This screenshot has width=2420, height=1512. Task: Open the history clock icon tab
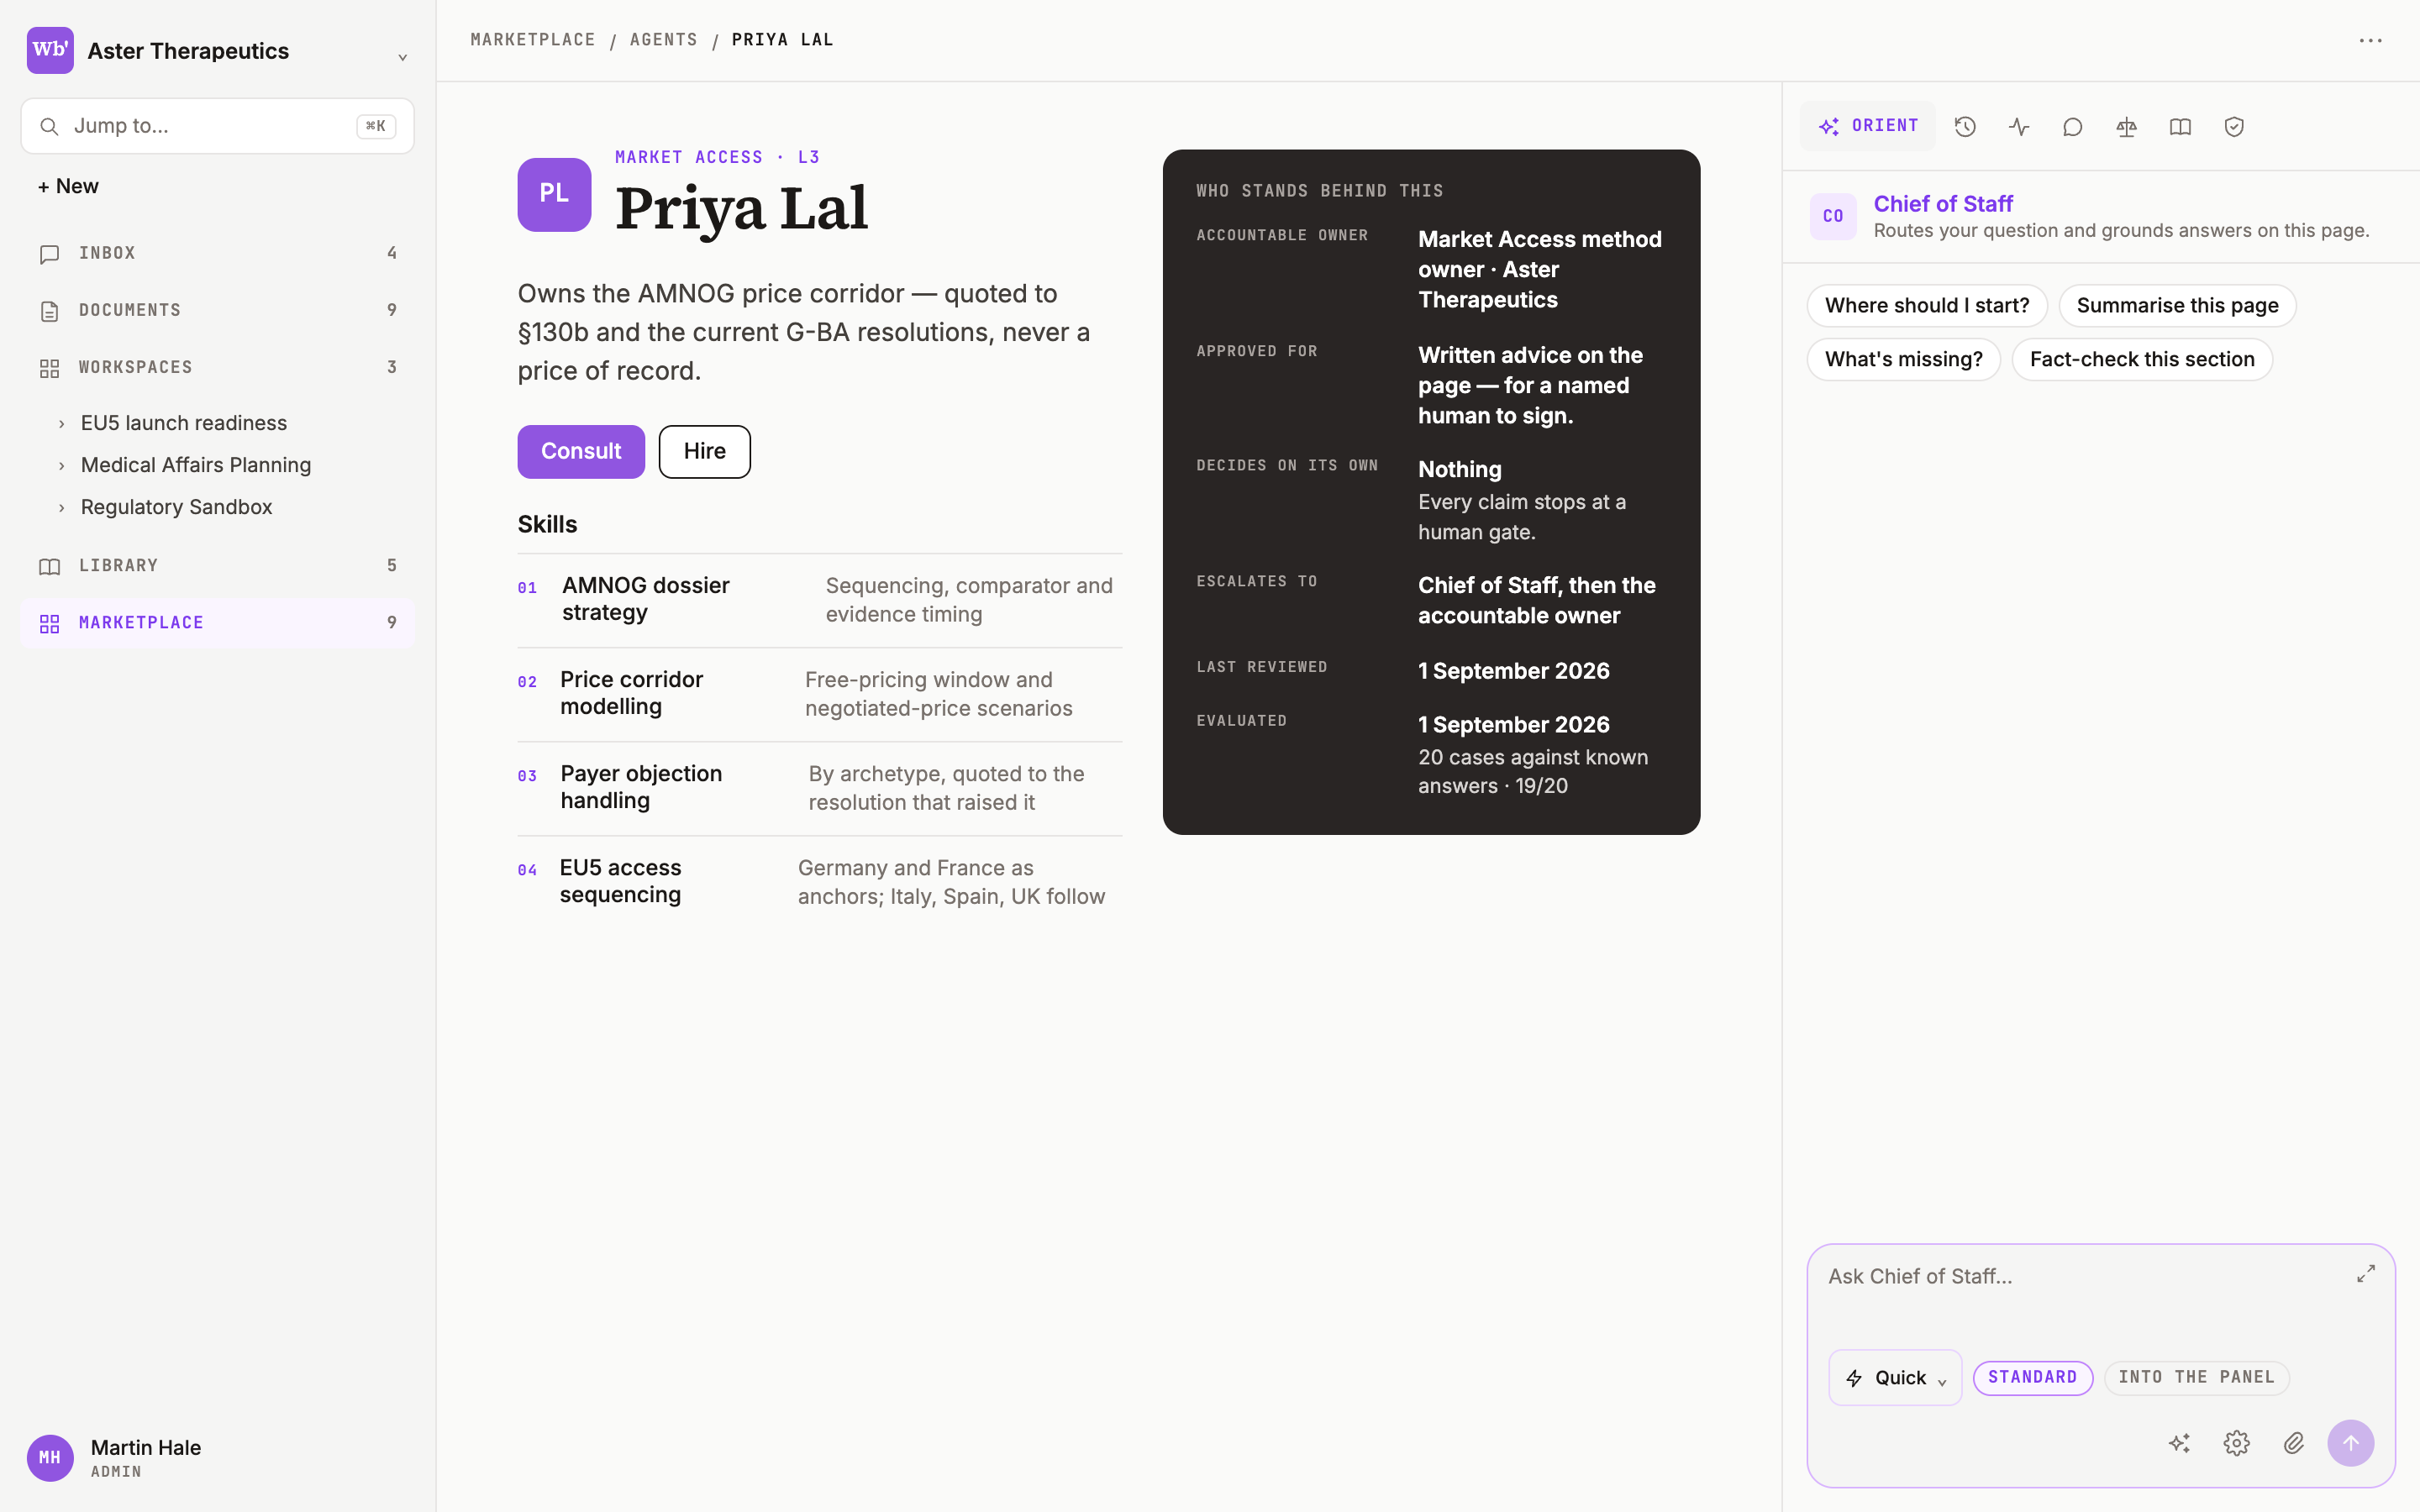coord(1965,127)
